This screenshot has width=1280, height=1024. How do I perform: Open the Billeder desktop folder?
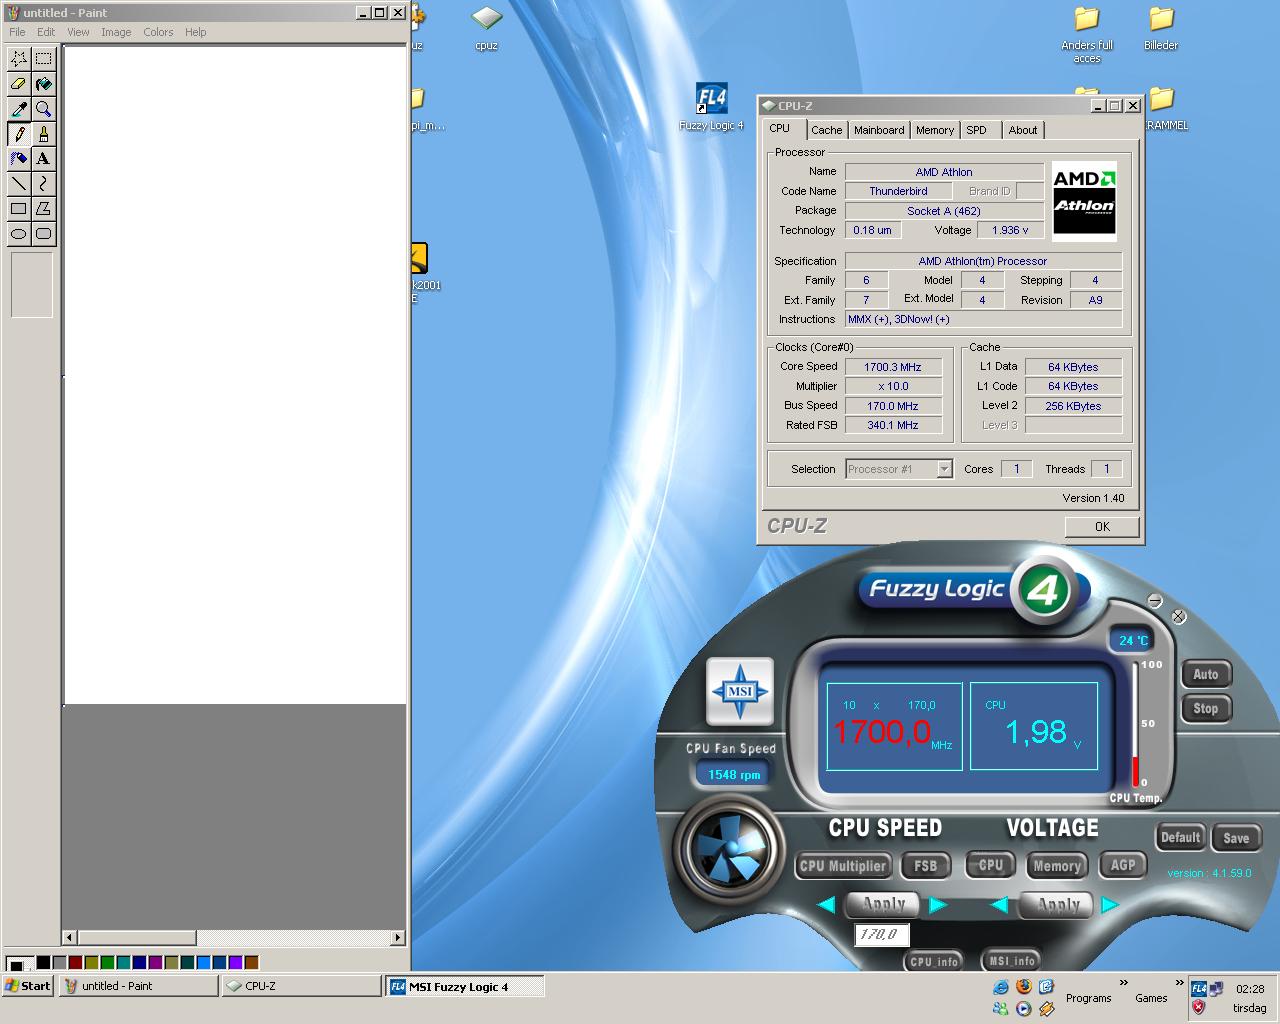pos(1161,27)
